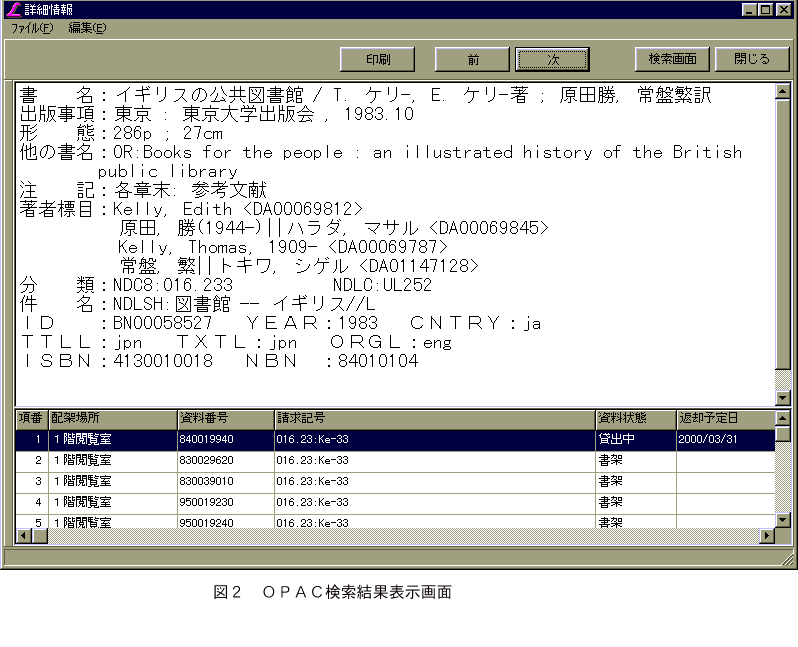Click the 返却予定日 column header
798x647 pixels.
726,418
